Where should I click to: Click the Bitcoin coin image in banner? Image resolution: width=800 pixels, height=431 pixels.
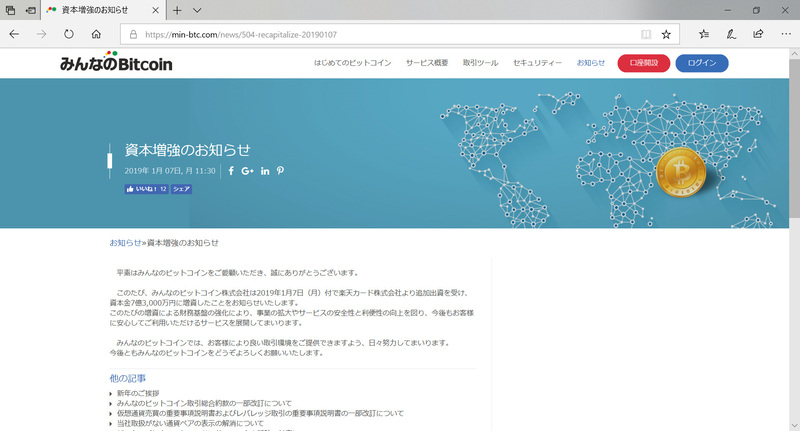coord(681,172)
